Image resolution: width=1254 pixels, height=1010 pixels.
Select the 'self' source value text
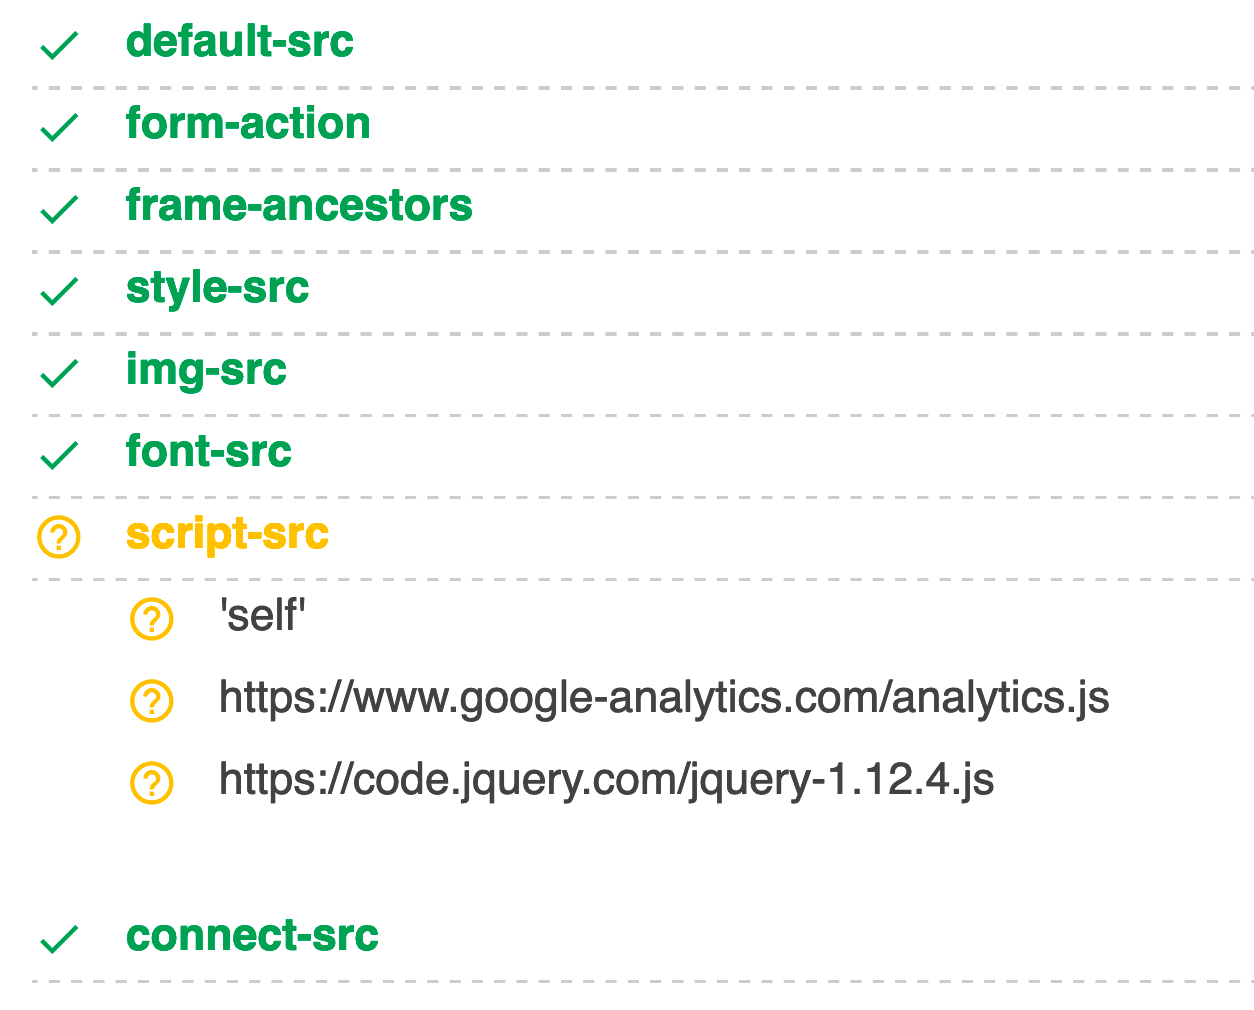(262, 615)
